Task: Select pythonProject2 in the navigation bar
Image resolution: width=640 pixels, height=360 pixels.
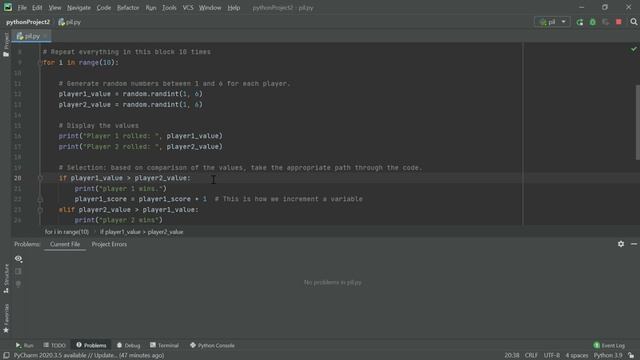Action: [x=28, y=22]
